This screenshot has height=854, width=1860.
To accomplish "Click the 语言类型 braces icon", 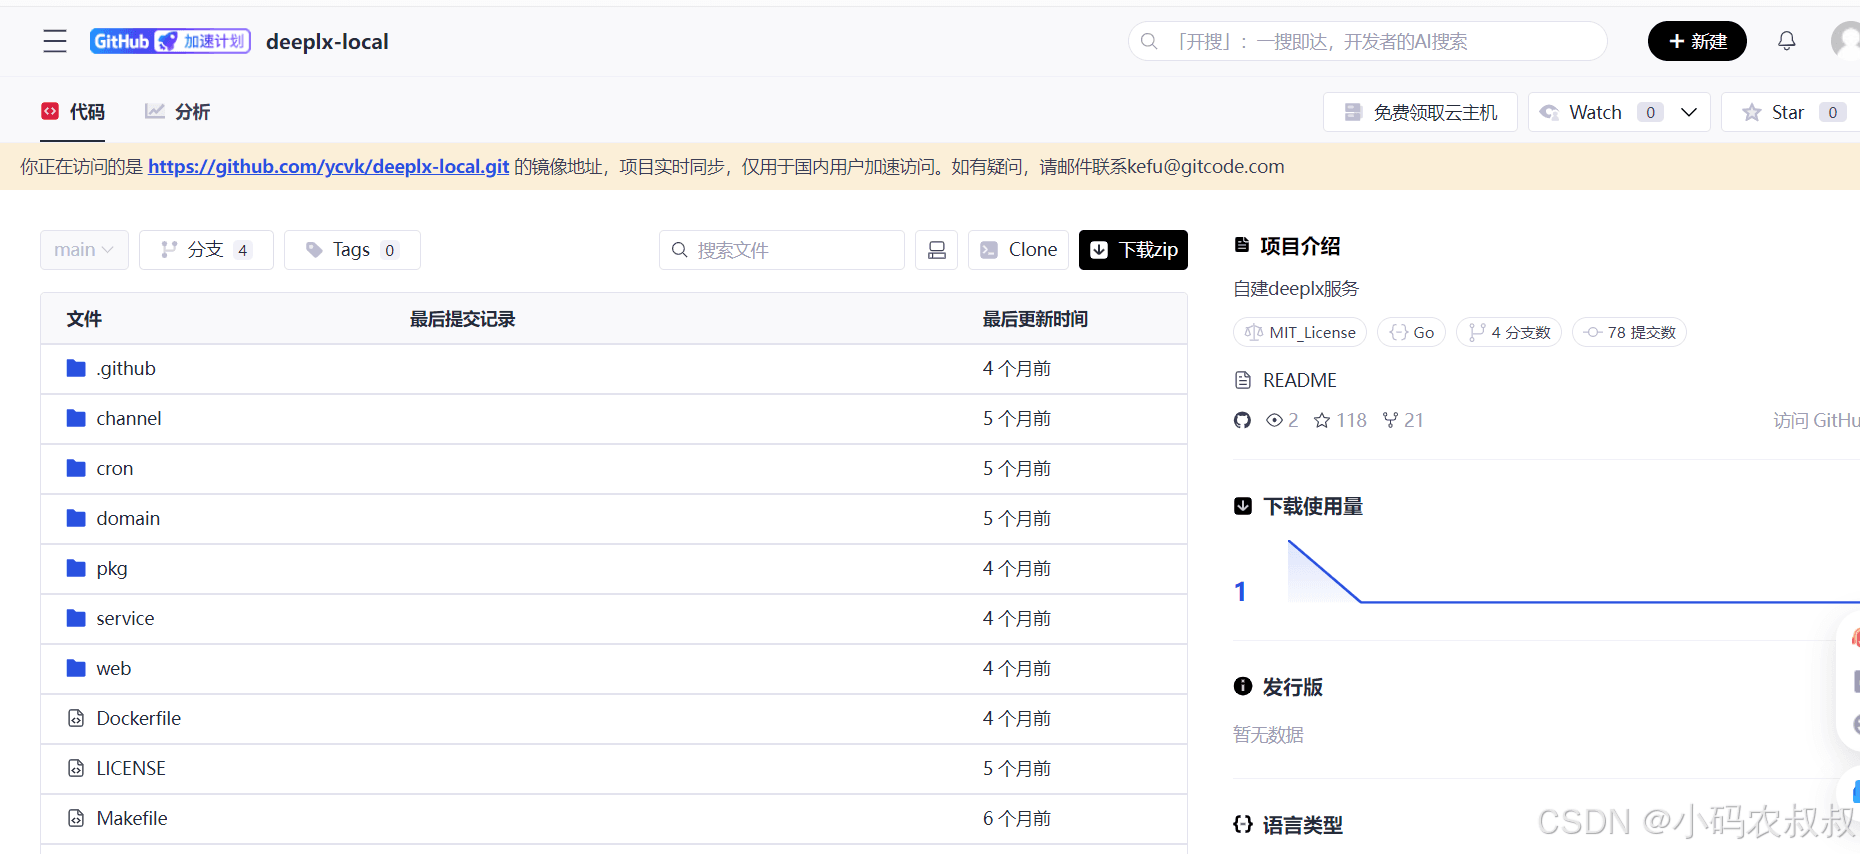I will (1243, 824).
